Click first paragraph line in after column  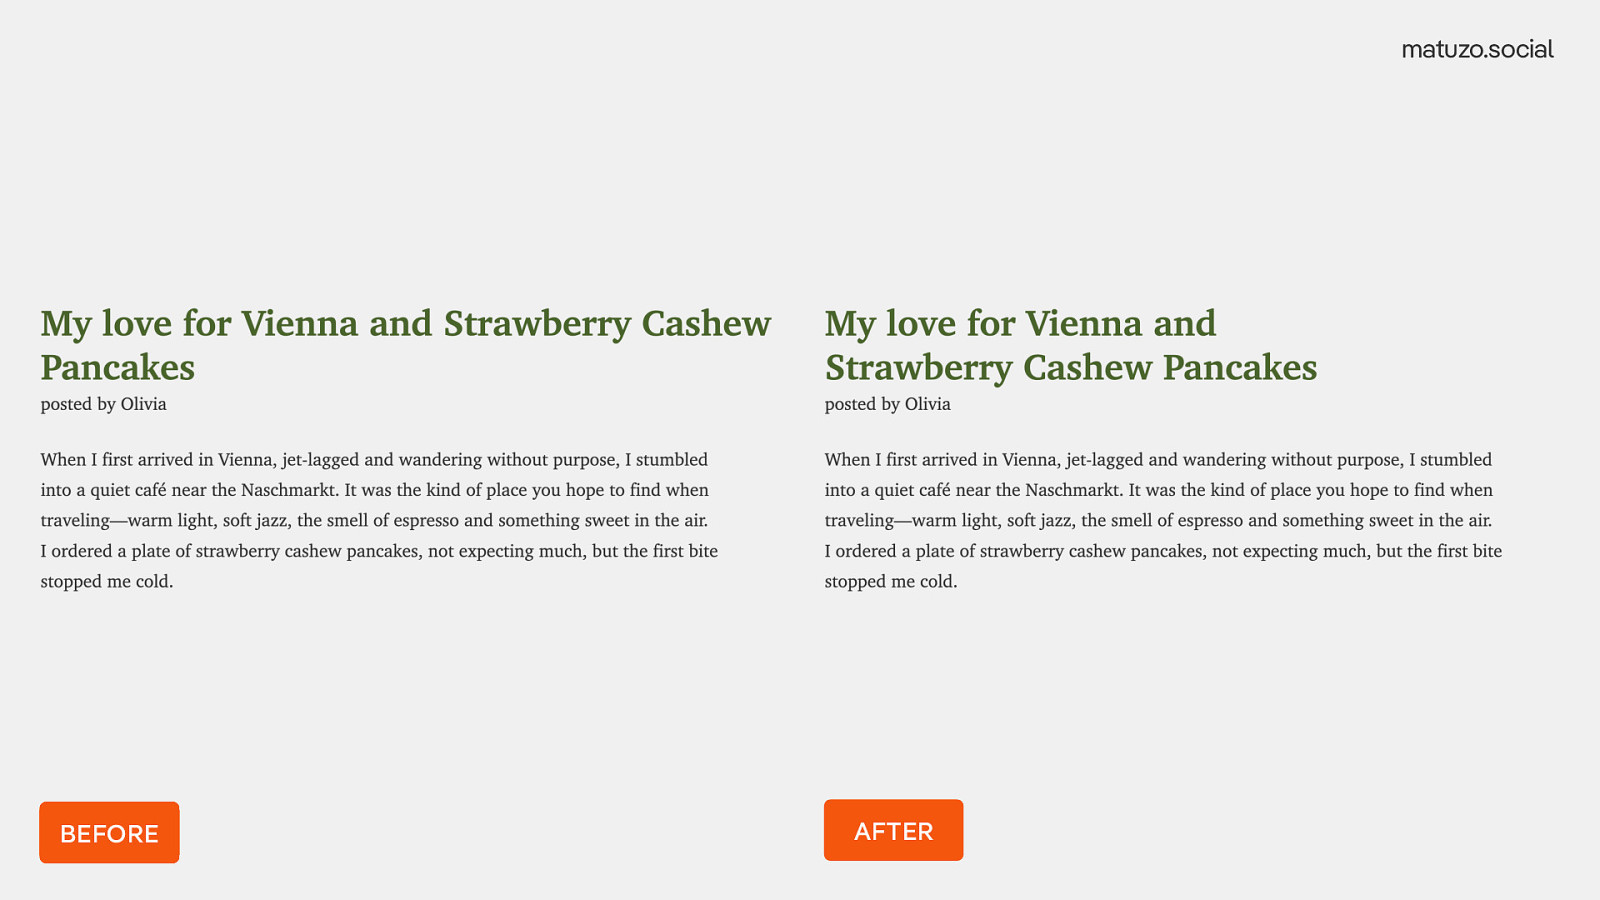coord(1158,460)
